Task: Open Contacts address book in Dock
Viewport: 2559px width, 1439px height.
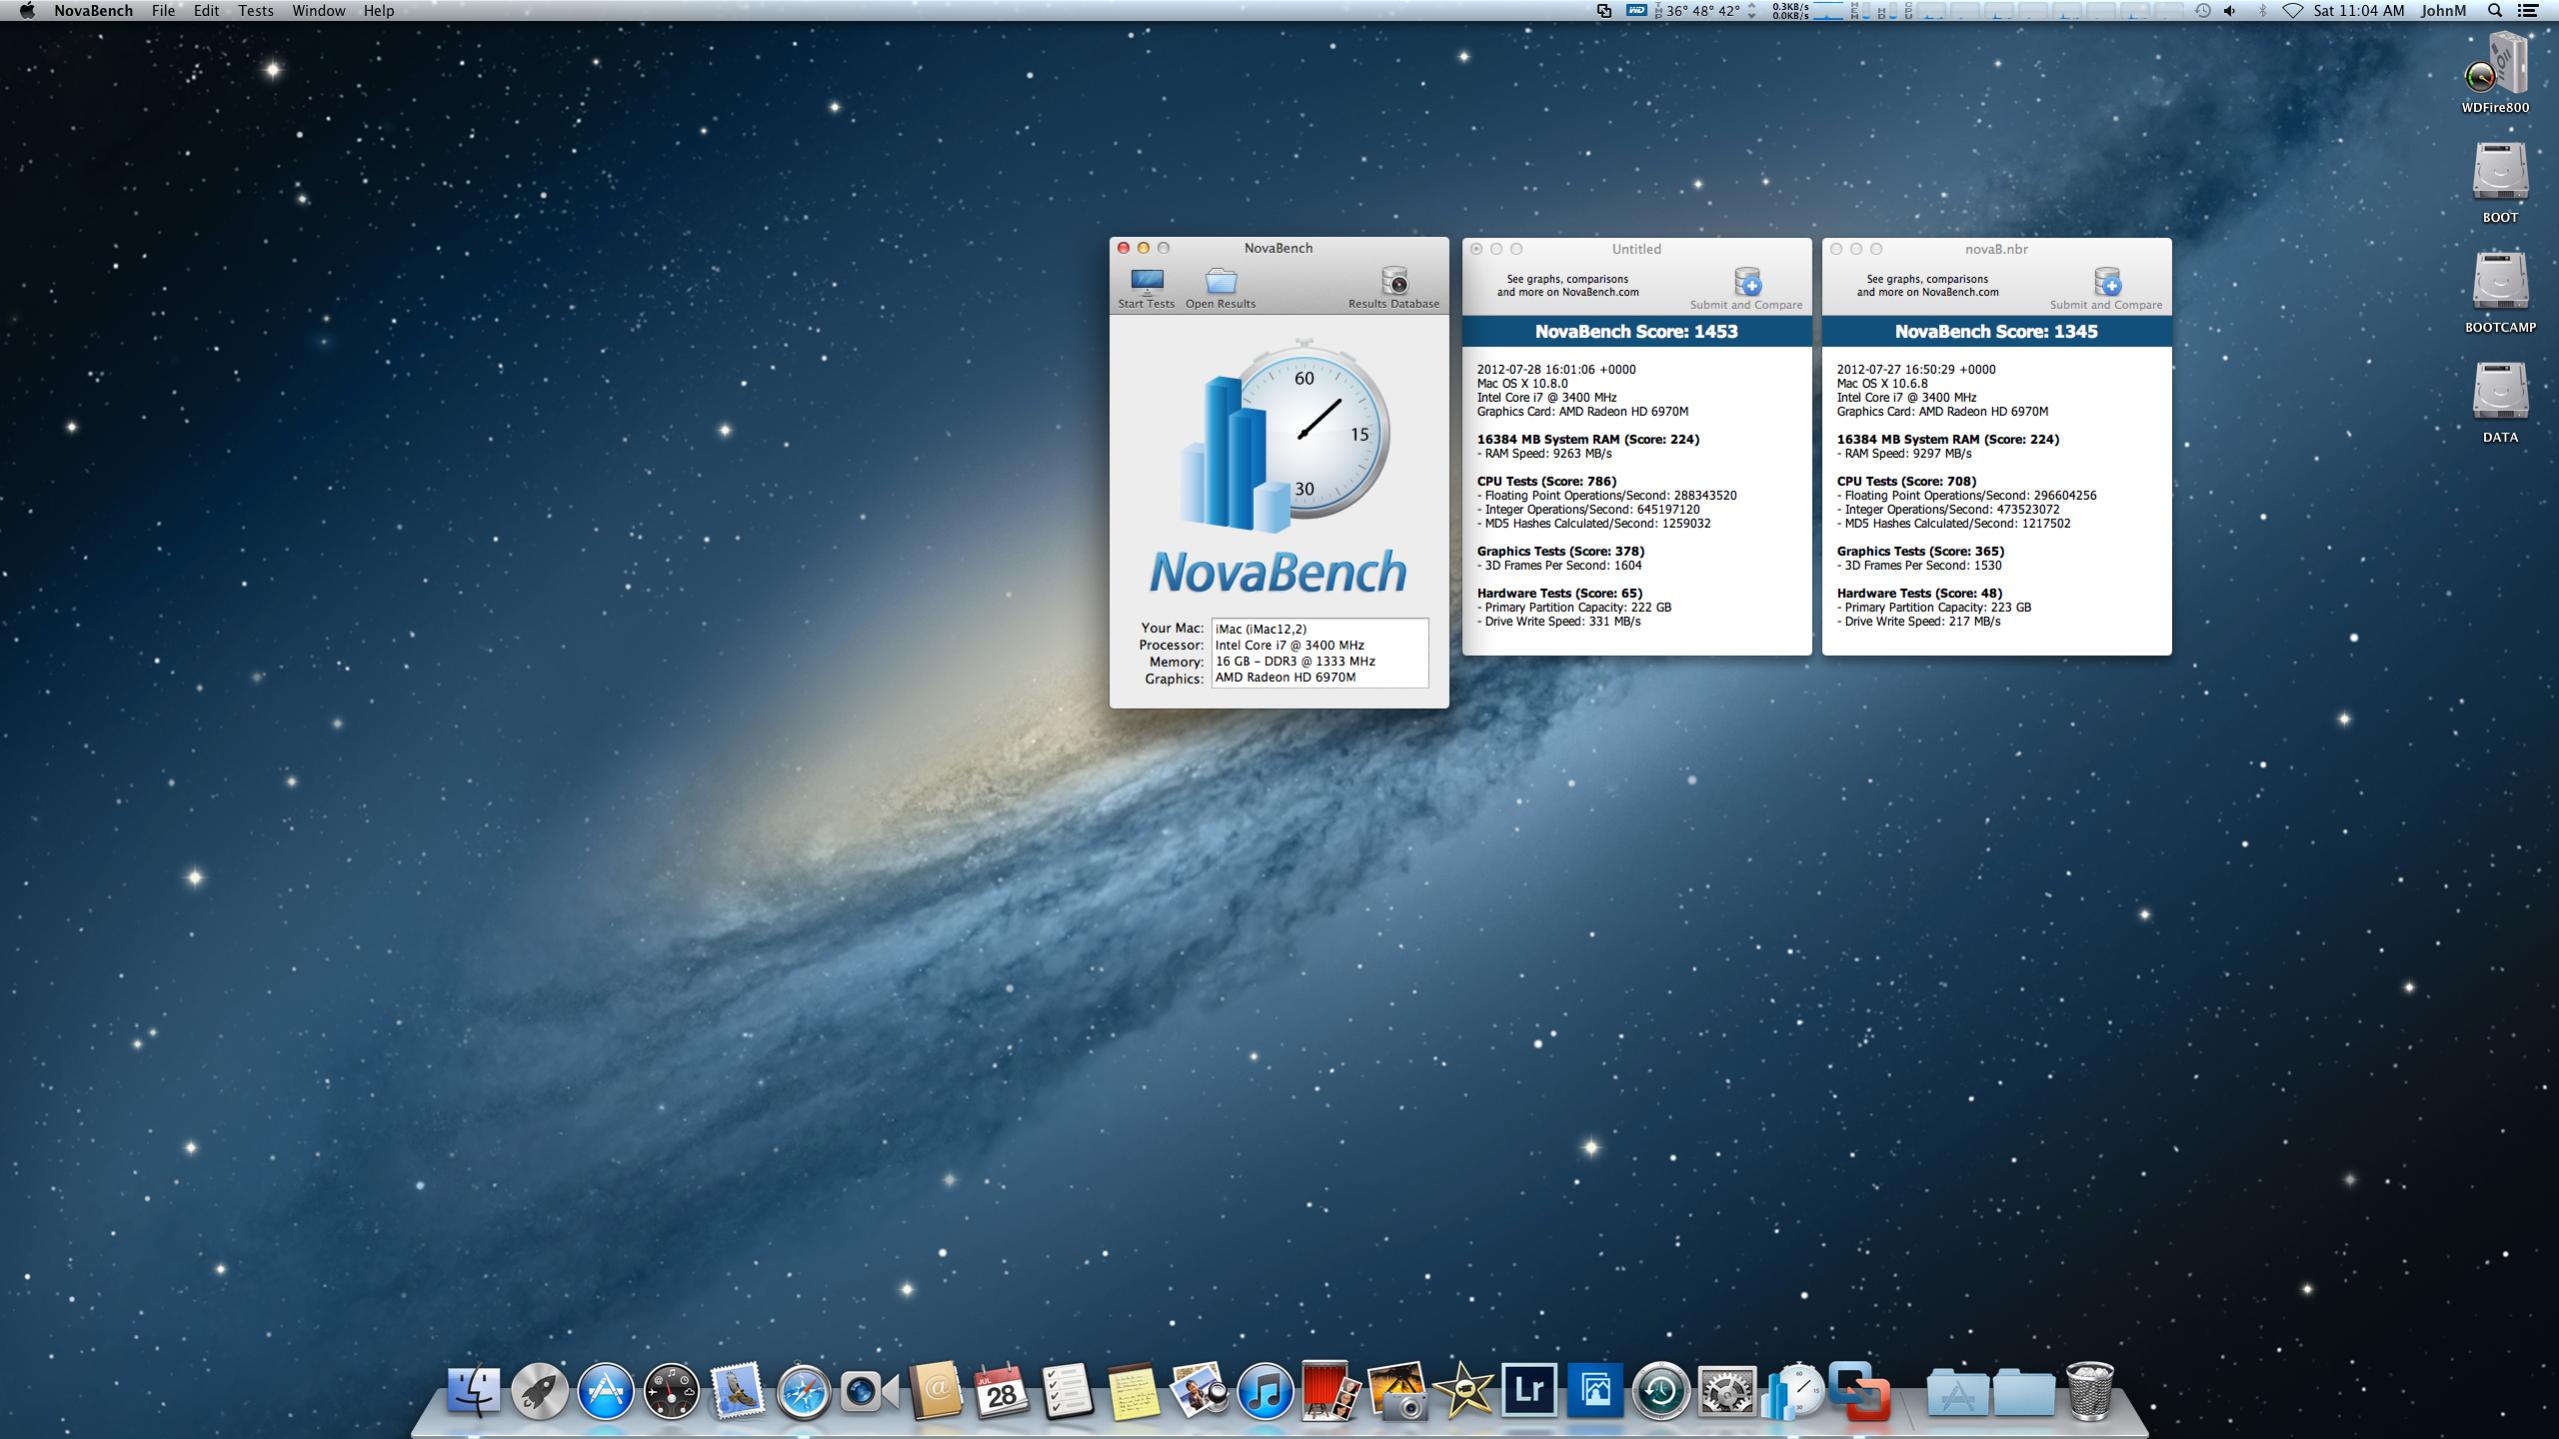Action: click(935, 1390)
